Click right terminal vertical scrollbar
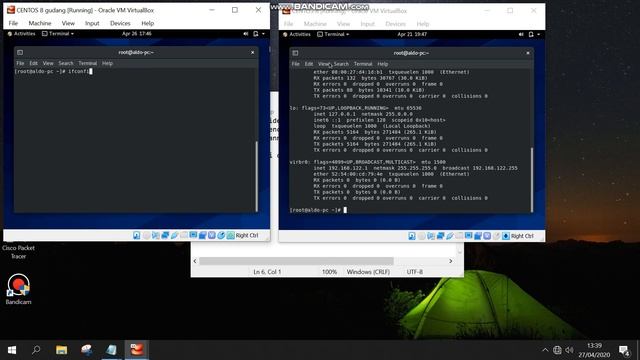Screen dimensions: 640x360 [532, 180]
